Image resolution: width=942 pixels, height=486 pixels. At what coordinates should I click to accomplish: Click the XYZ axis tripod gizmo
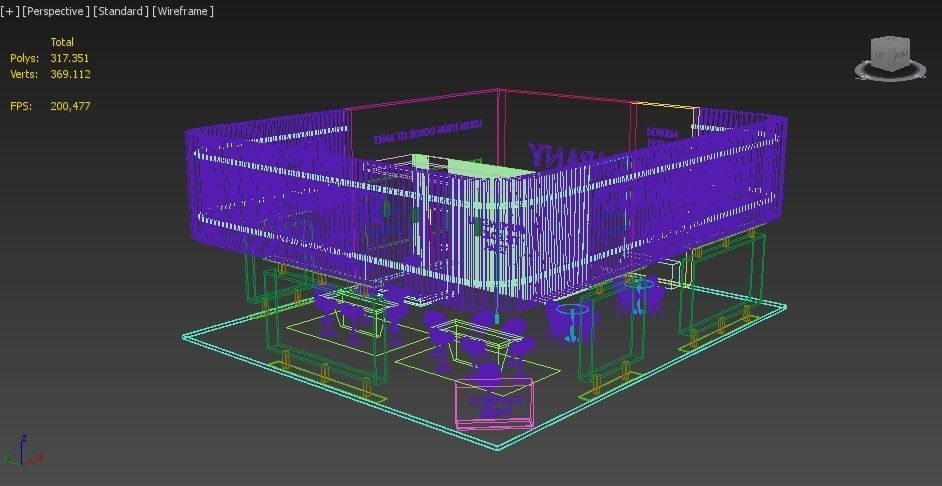point(22,451)
